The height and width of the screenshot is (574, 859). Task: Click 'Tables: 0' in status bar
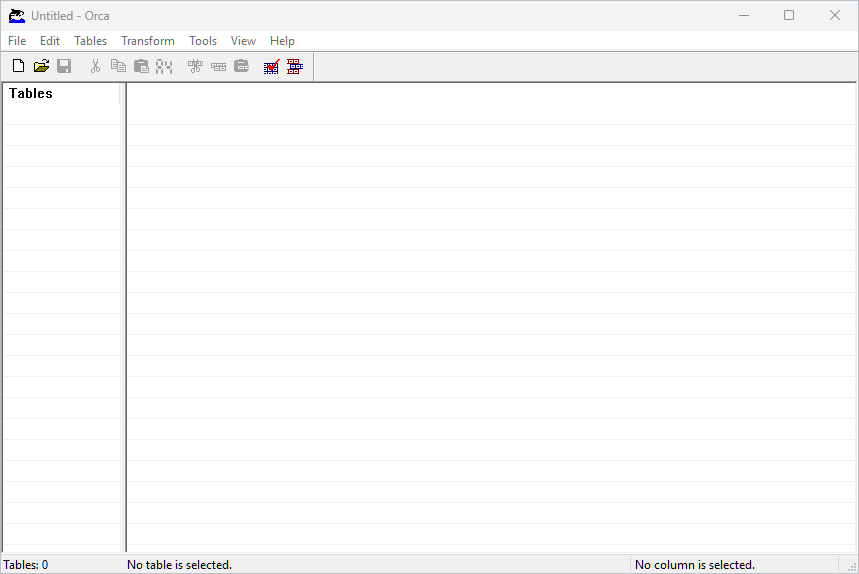26,565
